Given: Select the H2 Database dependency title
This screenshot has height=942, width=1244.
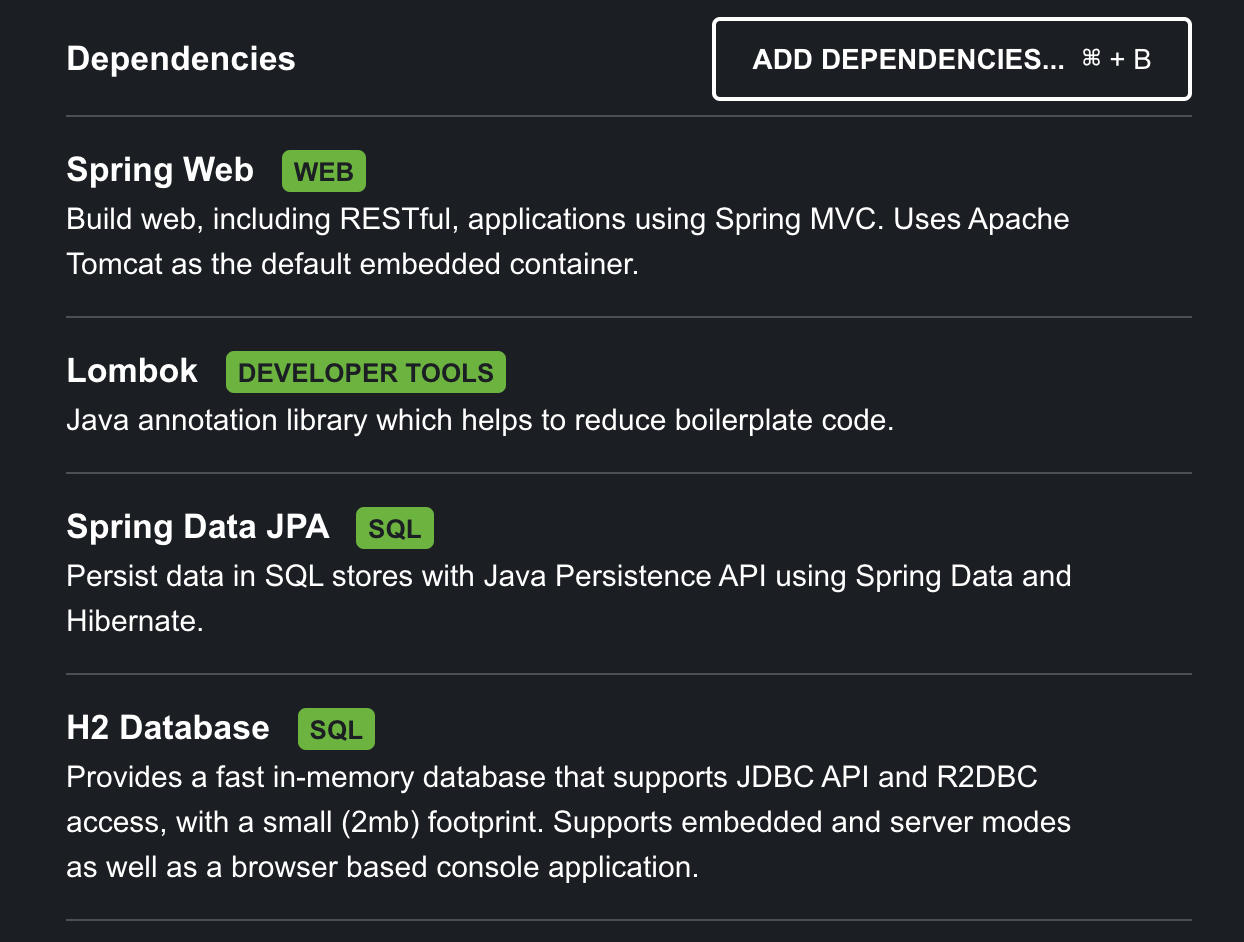Looking at the screenshot, I should click(x=168, y=727).
